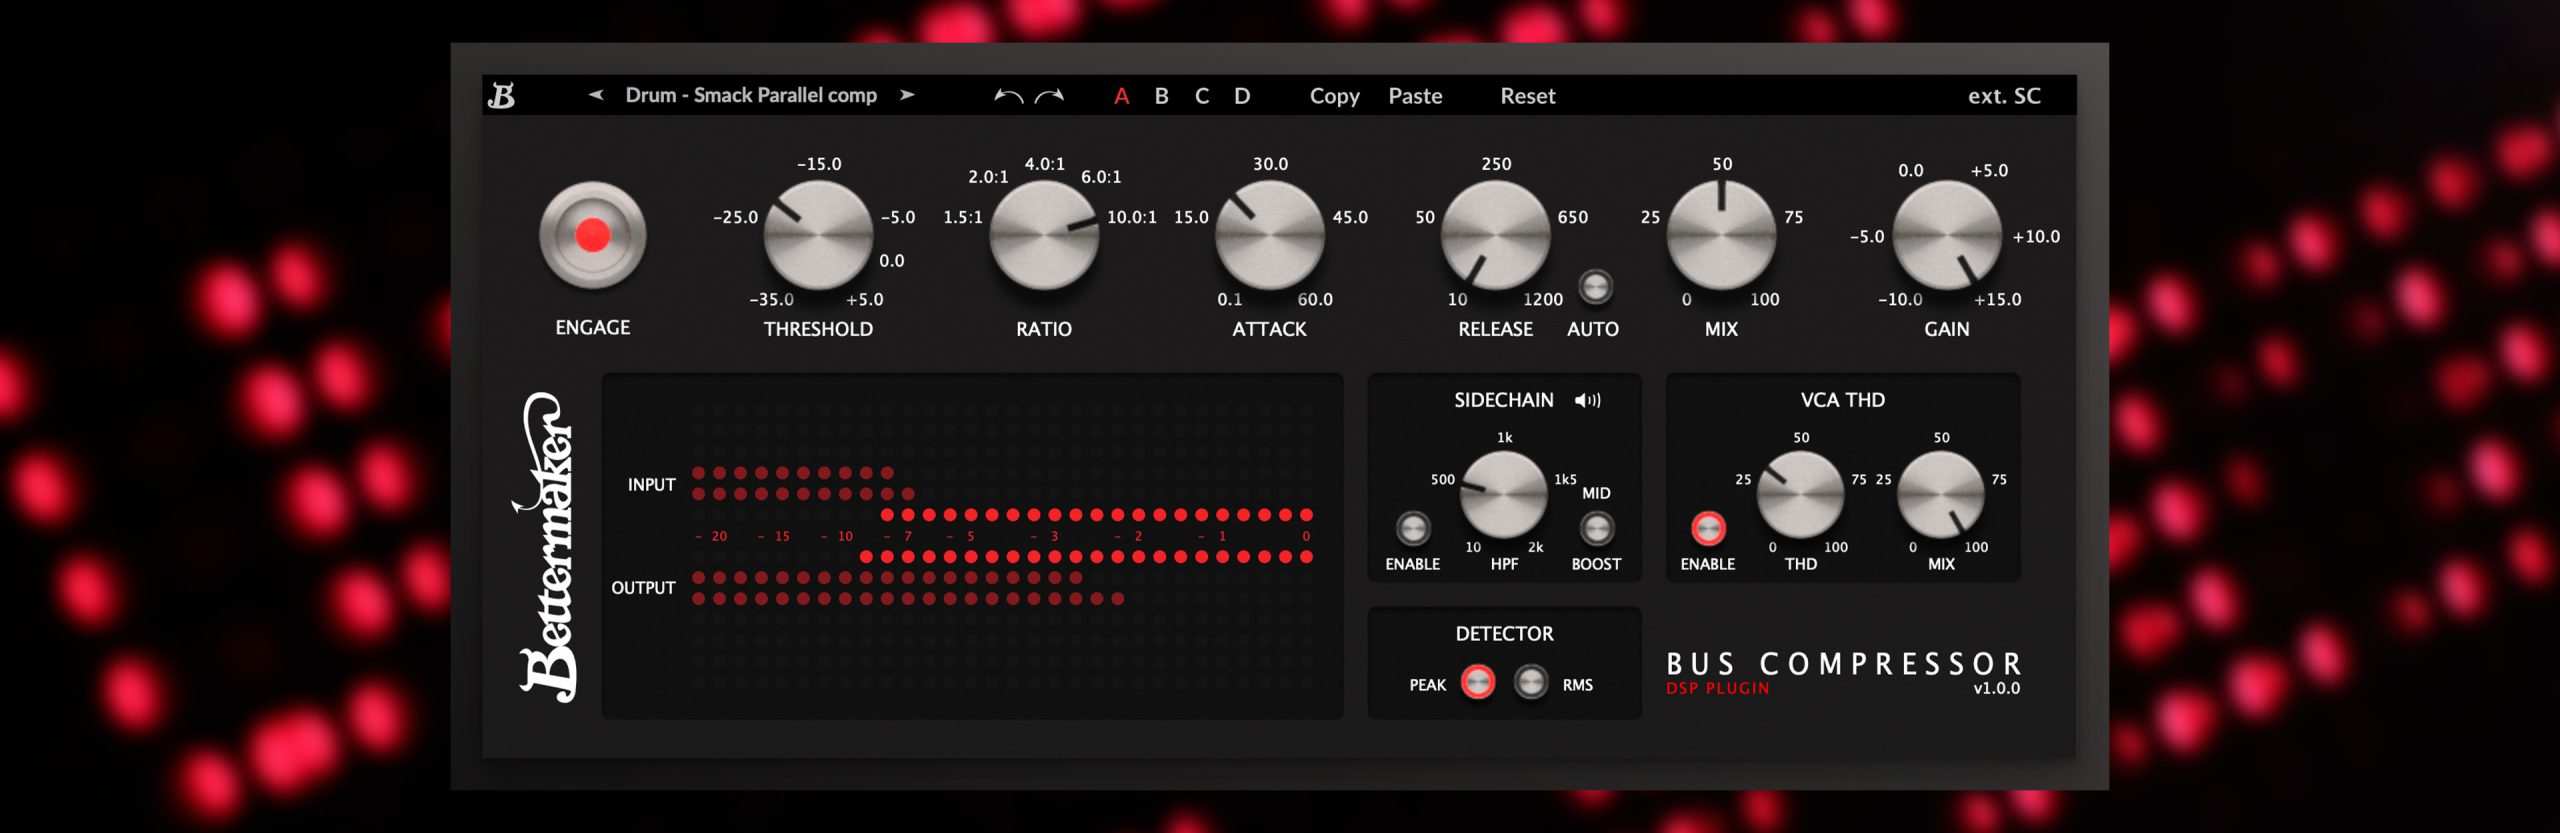Screen dimensions: 2560x833
Task: Click the ATTACK knob
Action: (1270, 236)
